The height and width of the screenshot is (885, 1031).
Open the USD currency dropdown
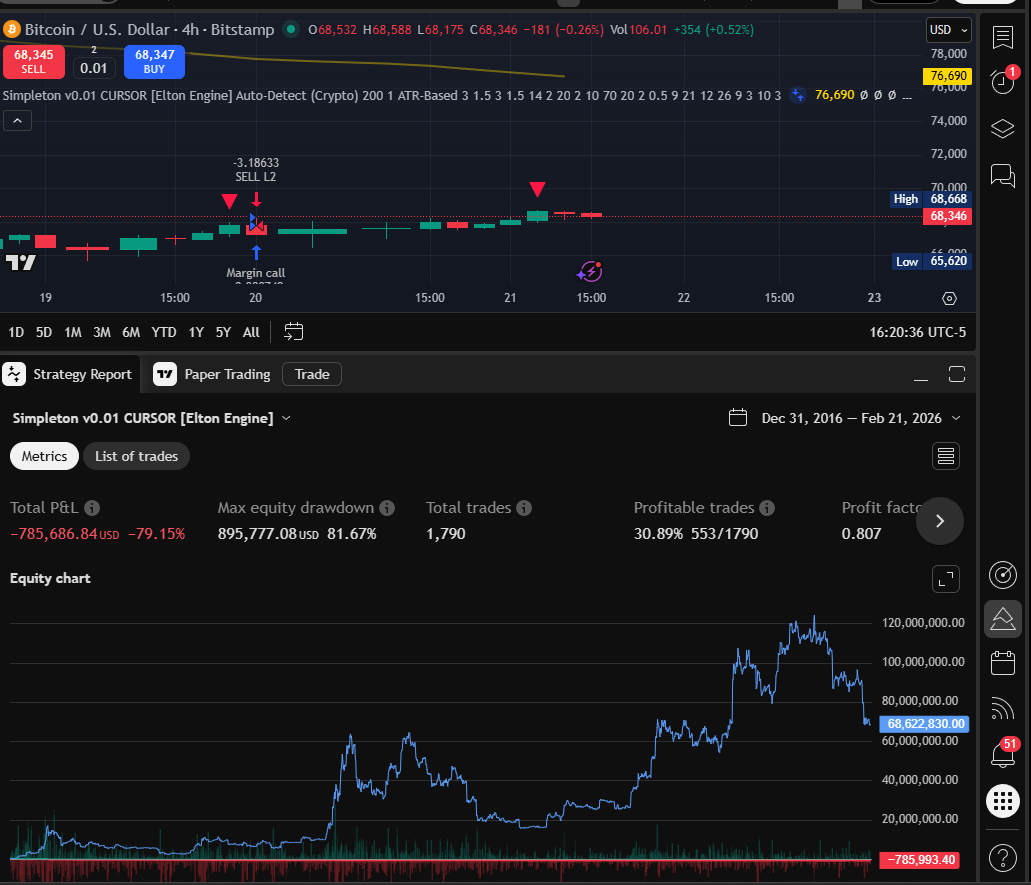pos(946,29)
